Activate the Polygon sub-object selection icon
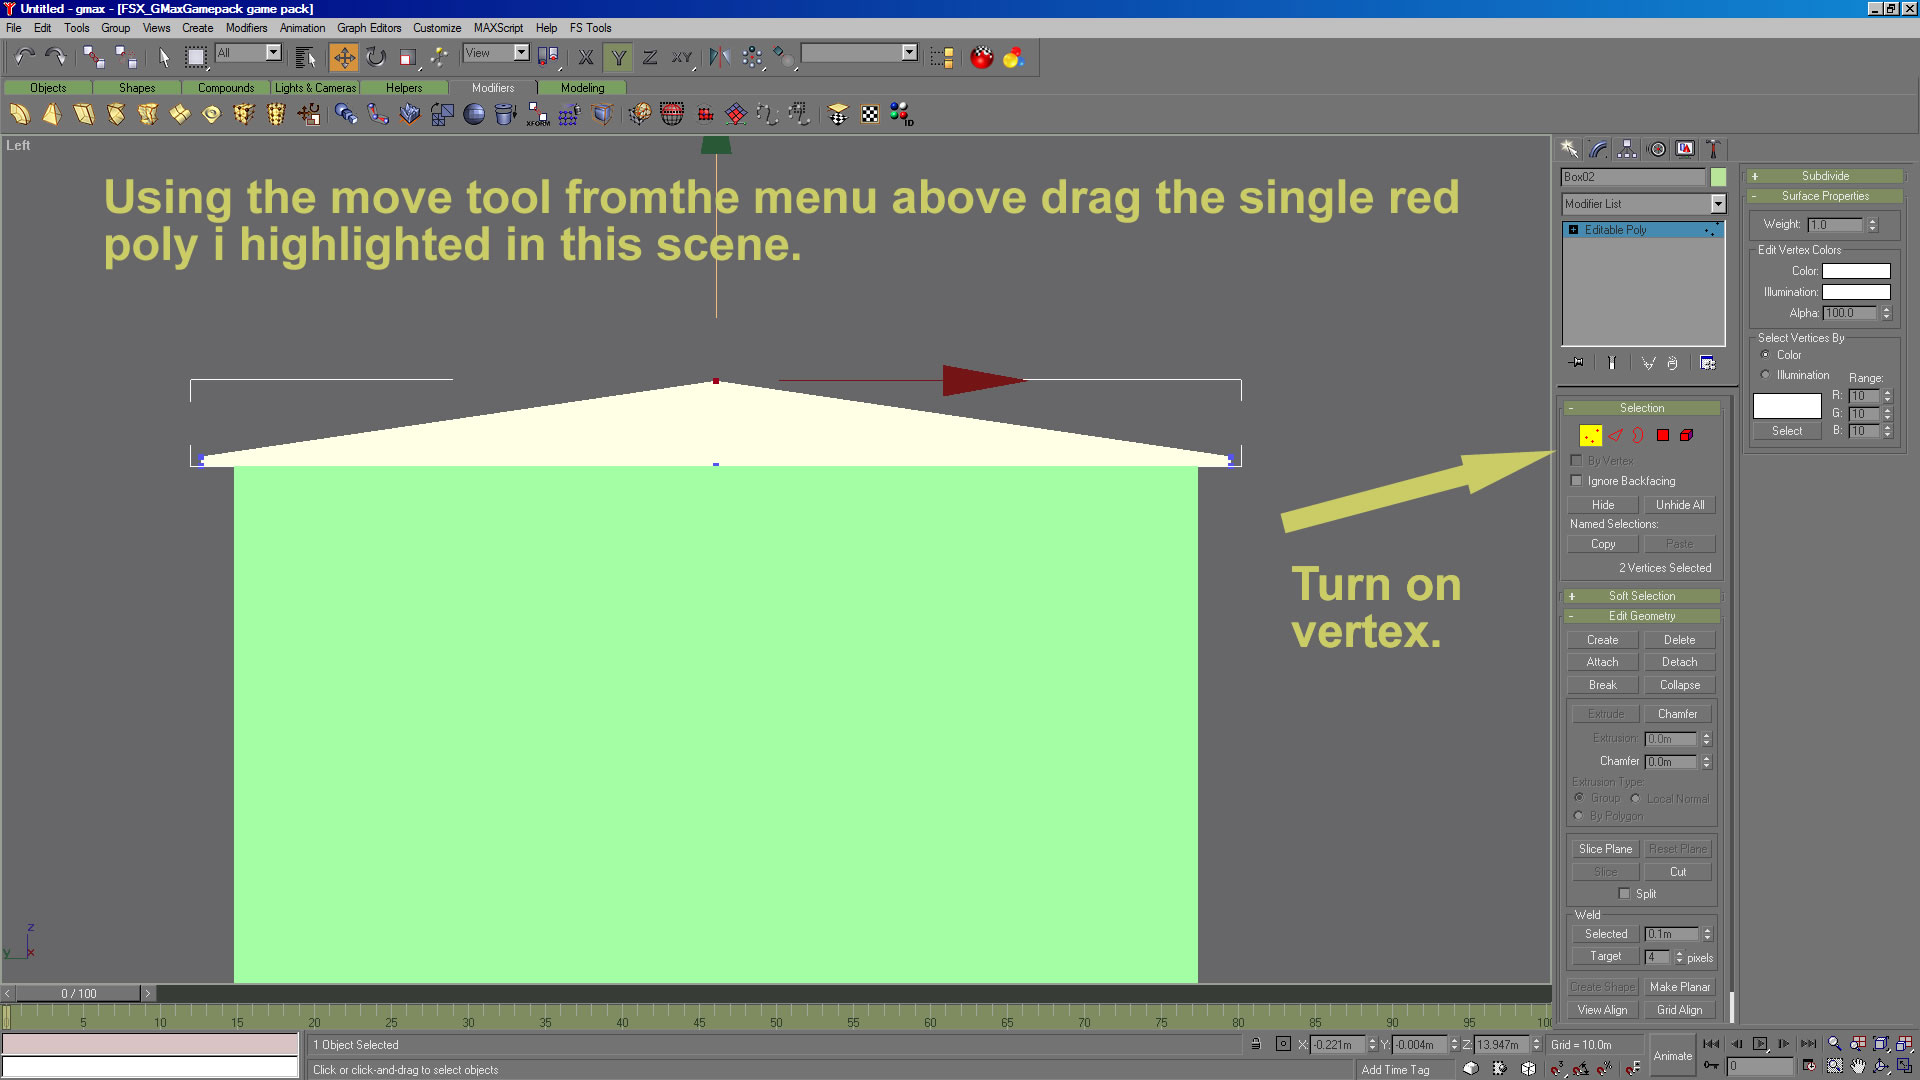The height and width of the screenshot is (1080, 1920). pos(1663,435)
